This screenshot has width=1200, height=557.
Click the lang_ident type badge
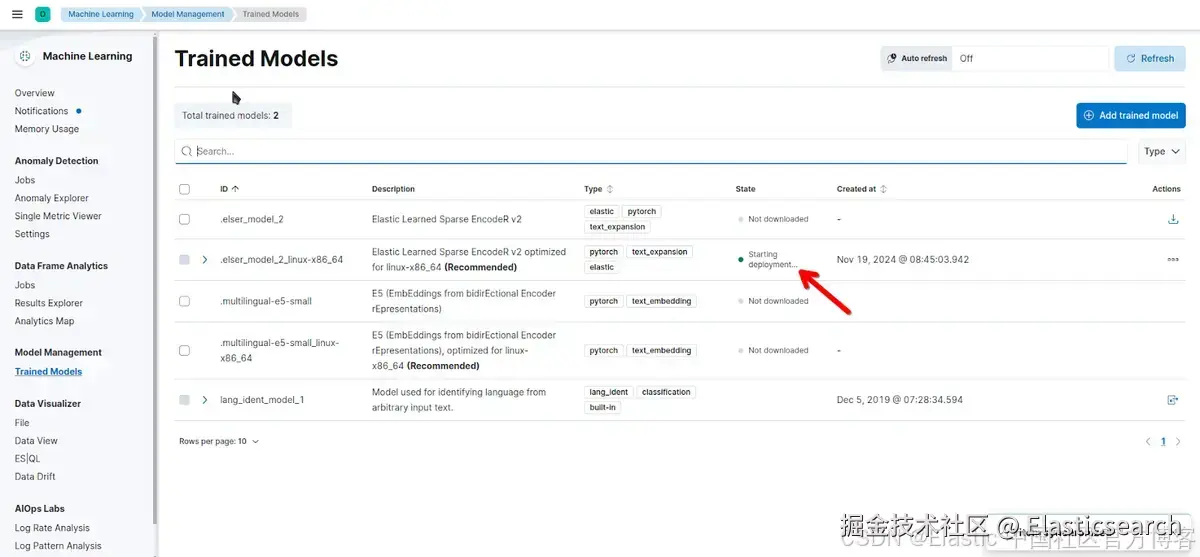[609, 392]
